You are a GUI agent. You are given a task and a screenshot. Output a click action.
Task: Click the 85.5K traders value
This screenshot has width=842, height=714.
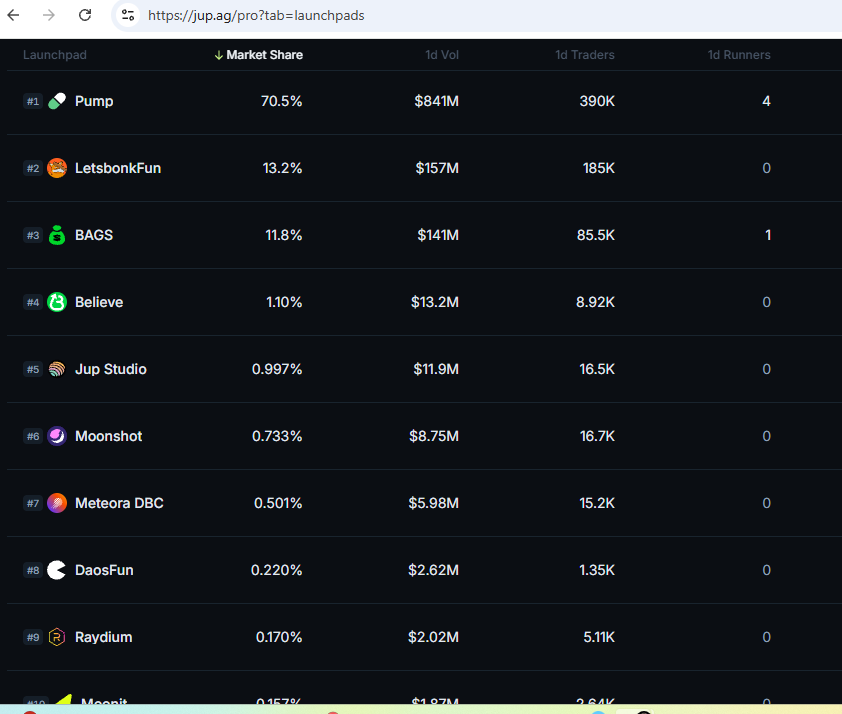(596, 235)
